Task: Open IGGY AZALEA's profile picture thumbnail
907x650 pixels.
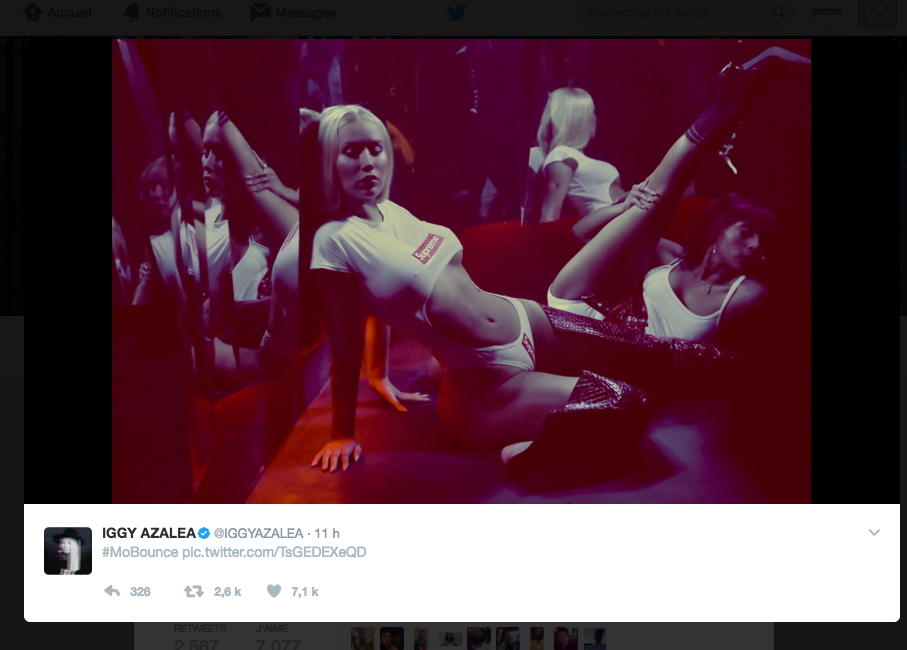Action: [x=68, y=551]
